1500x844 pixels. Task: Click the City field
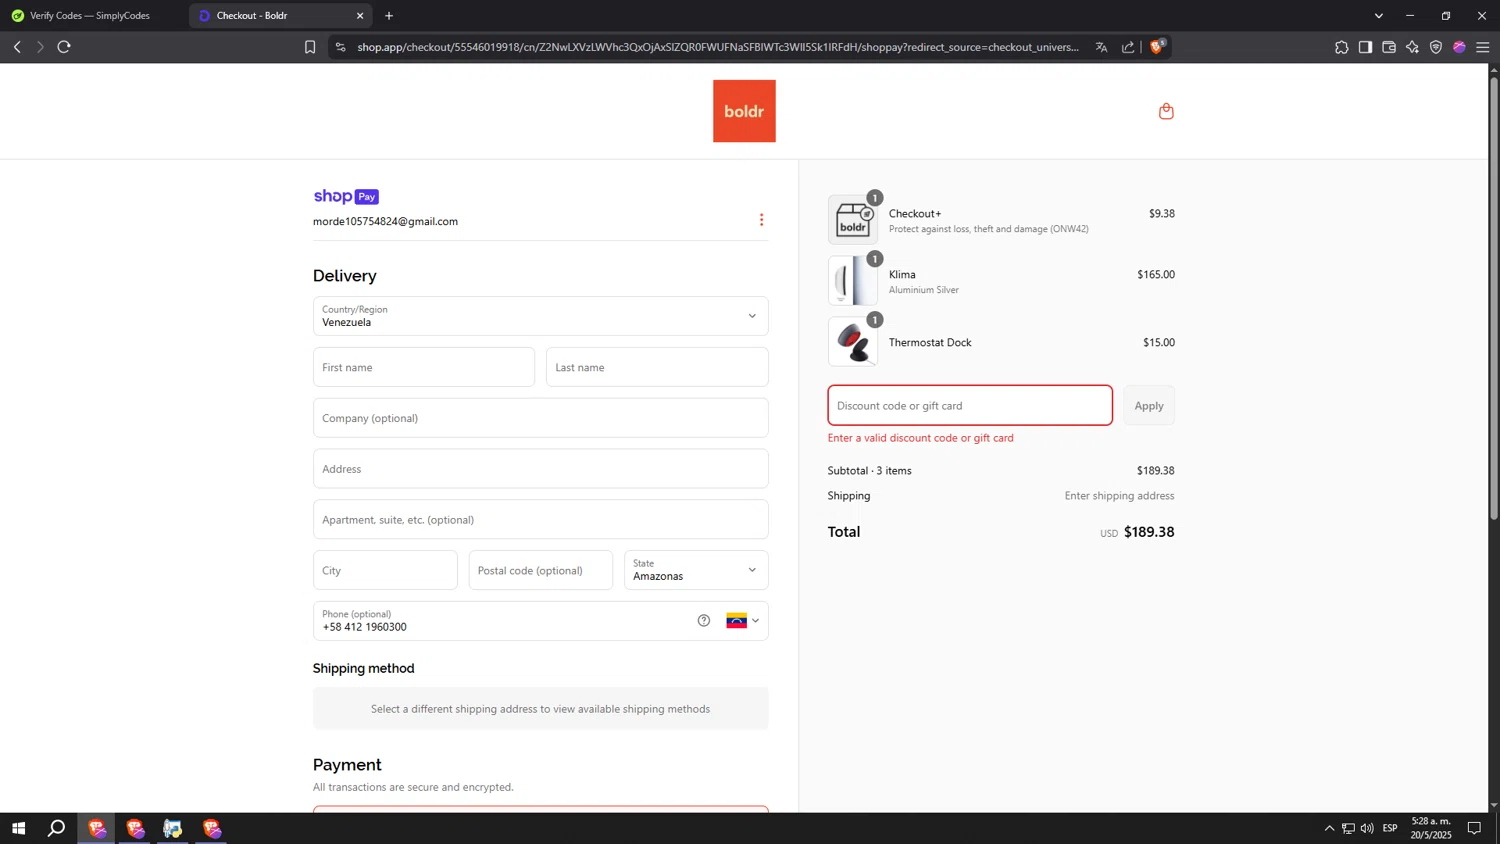[x=385, y=570]
